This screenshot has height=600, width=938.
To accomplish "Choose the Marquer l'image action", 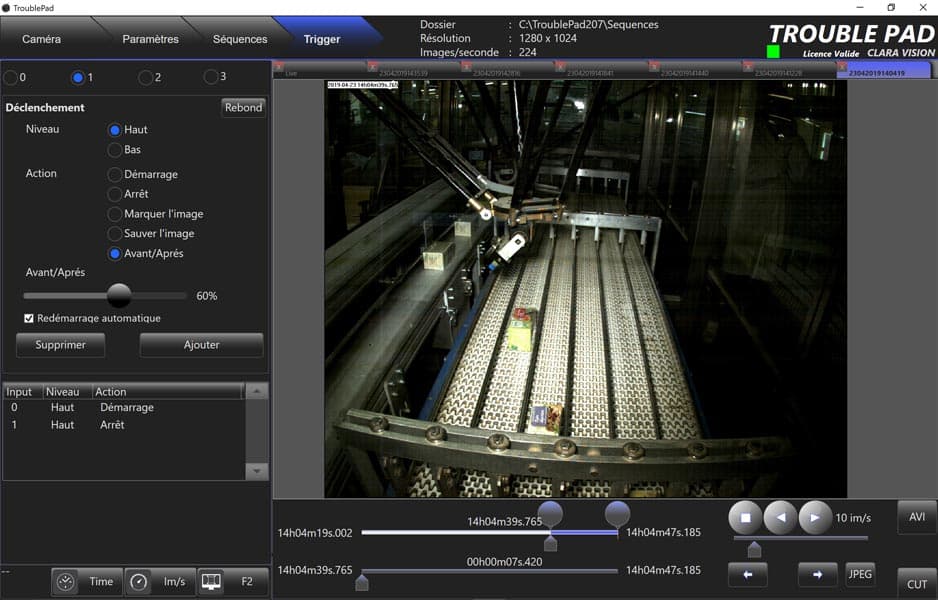I will [x=115, y=214].
